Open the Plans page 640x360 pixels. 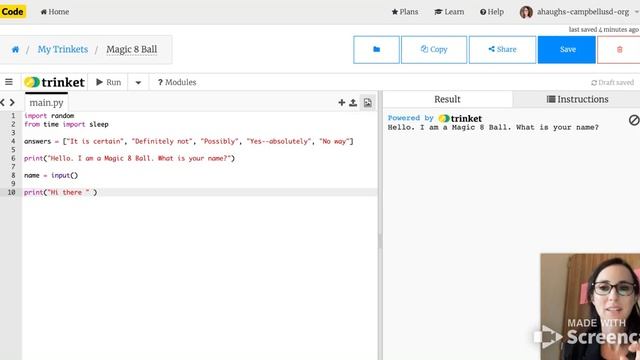pyautogui.click(x=405, y=12)
